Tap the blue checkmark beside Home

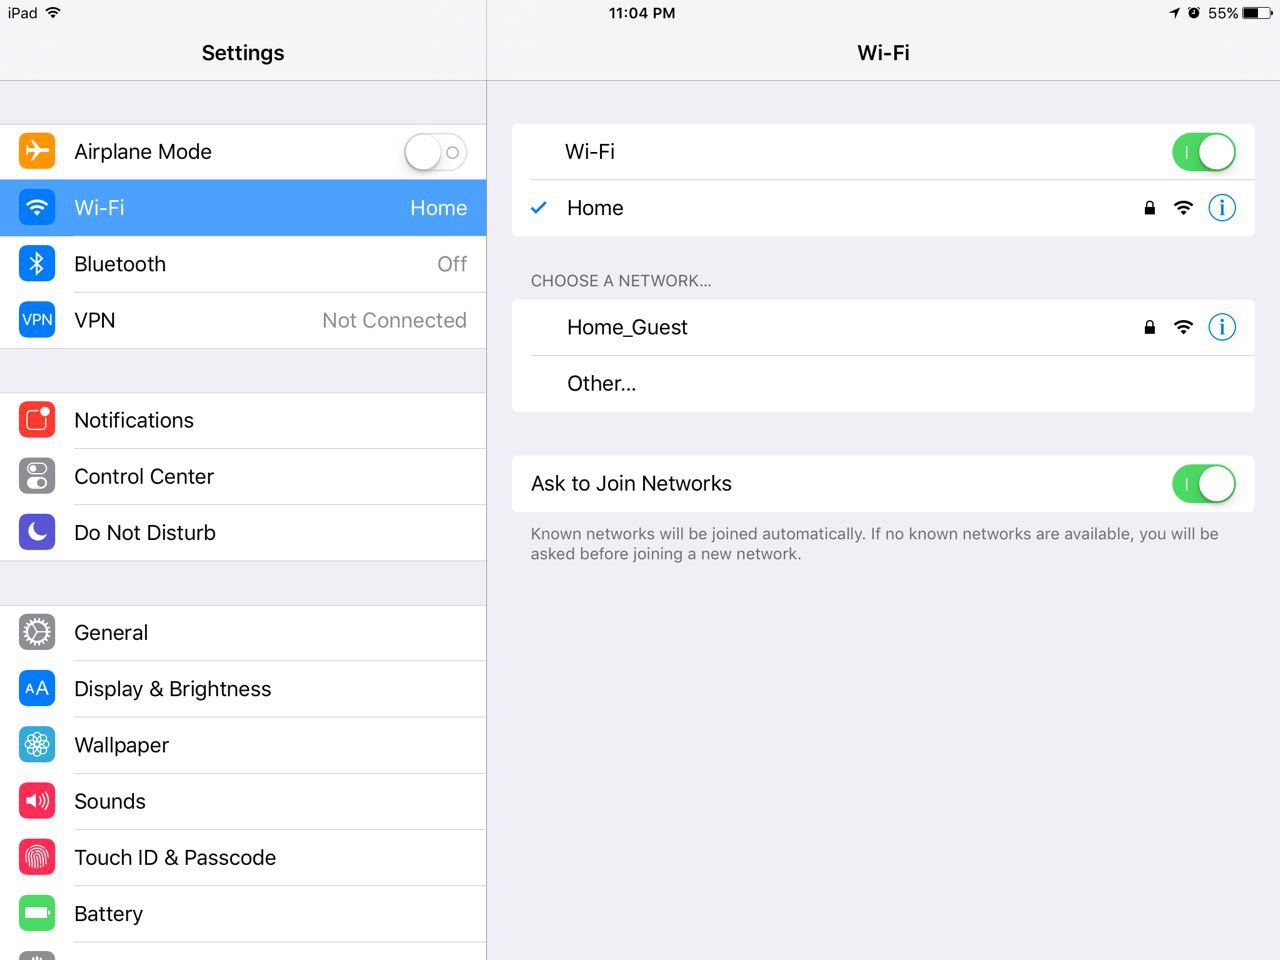tap(539, 208)
